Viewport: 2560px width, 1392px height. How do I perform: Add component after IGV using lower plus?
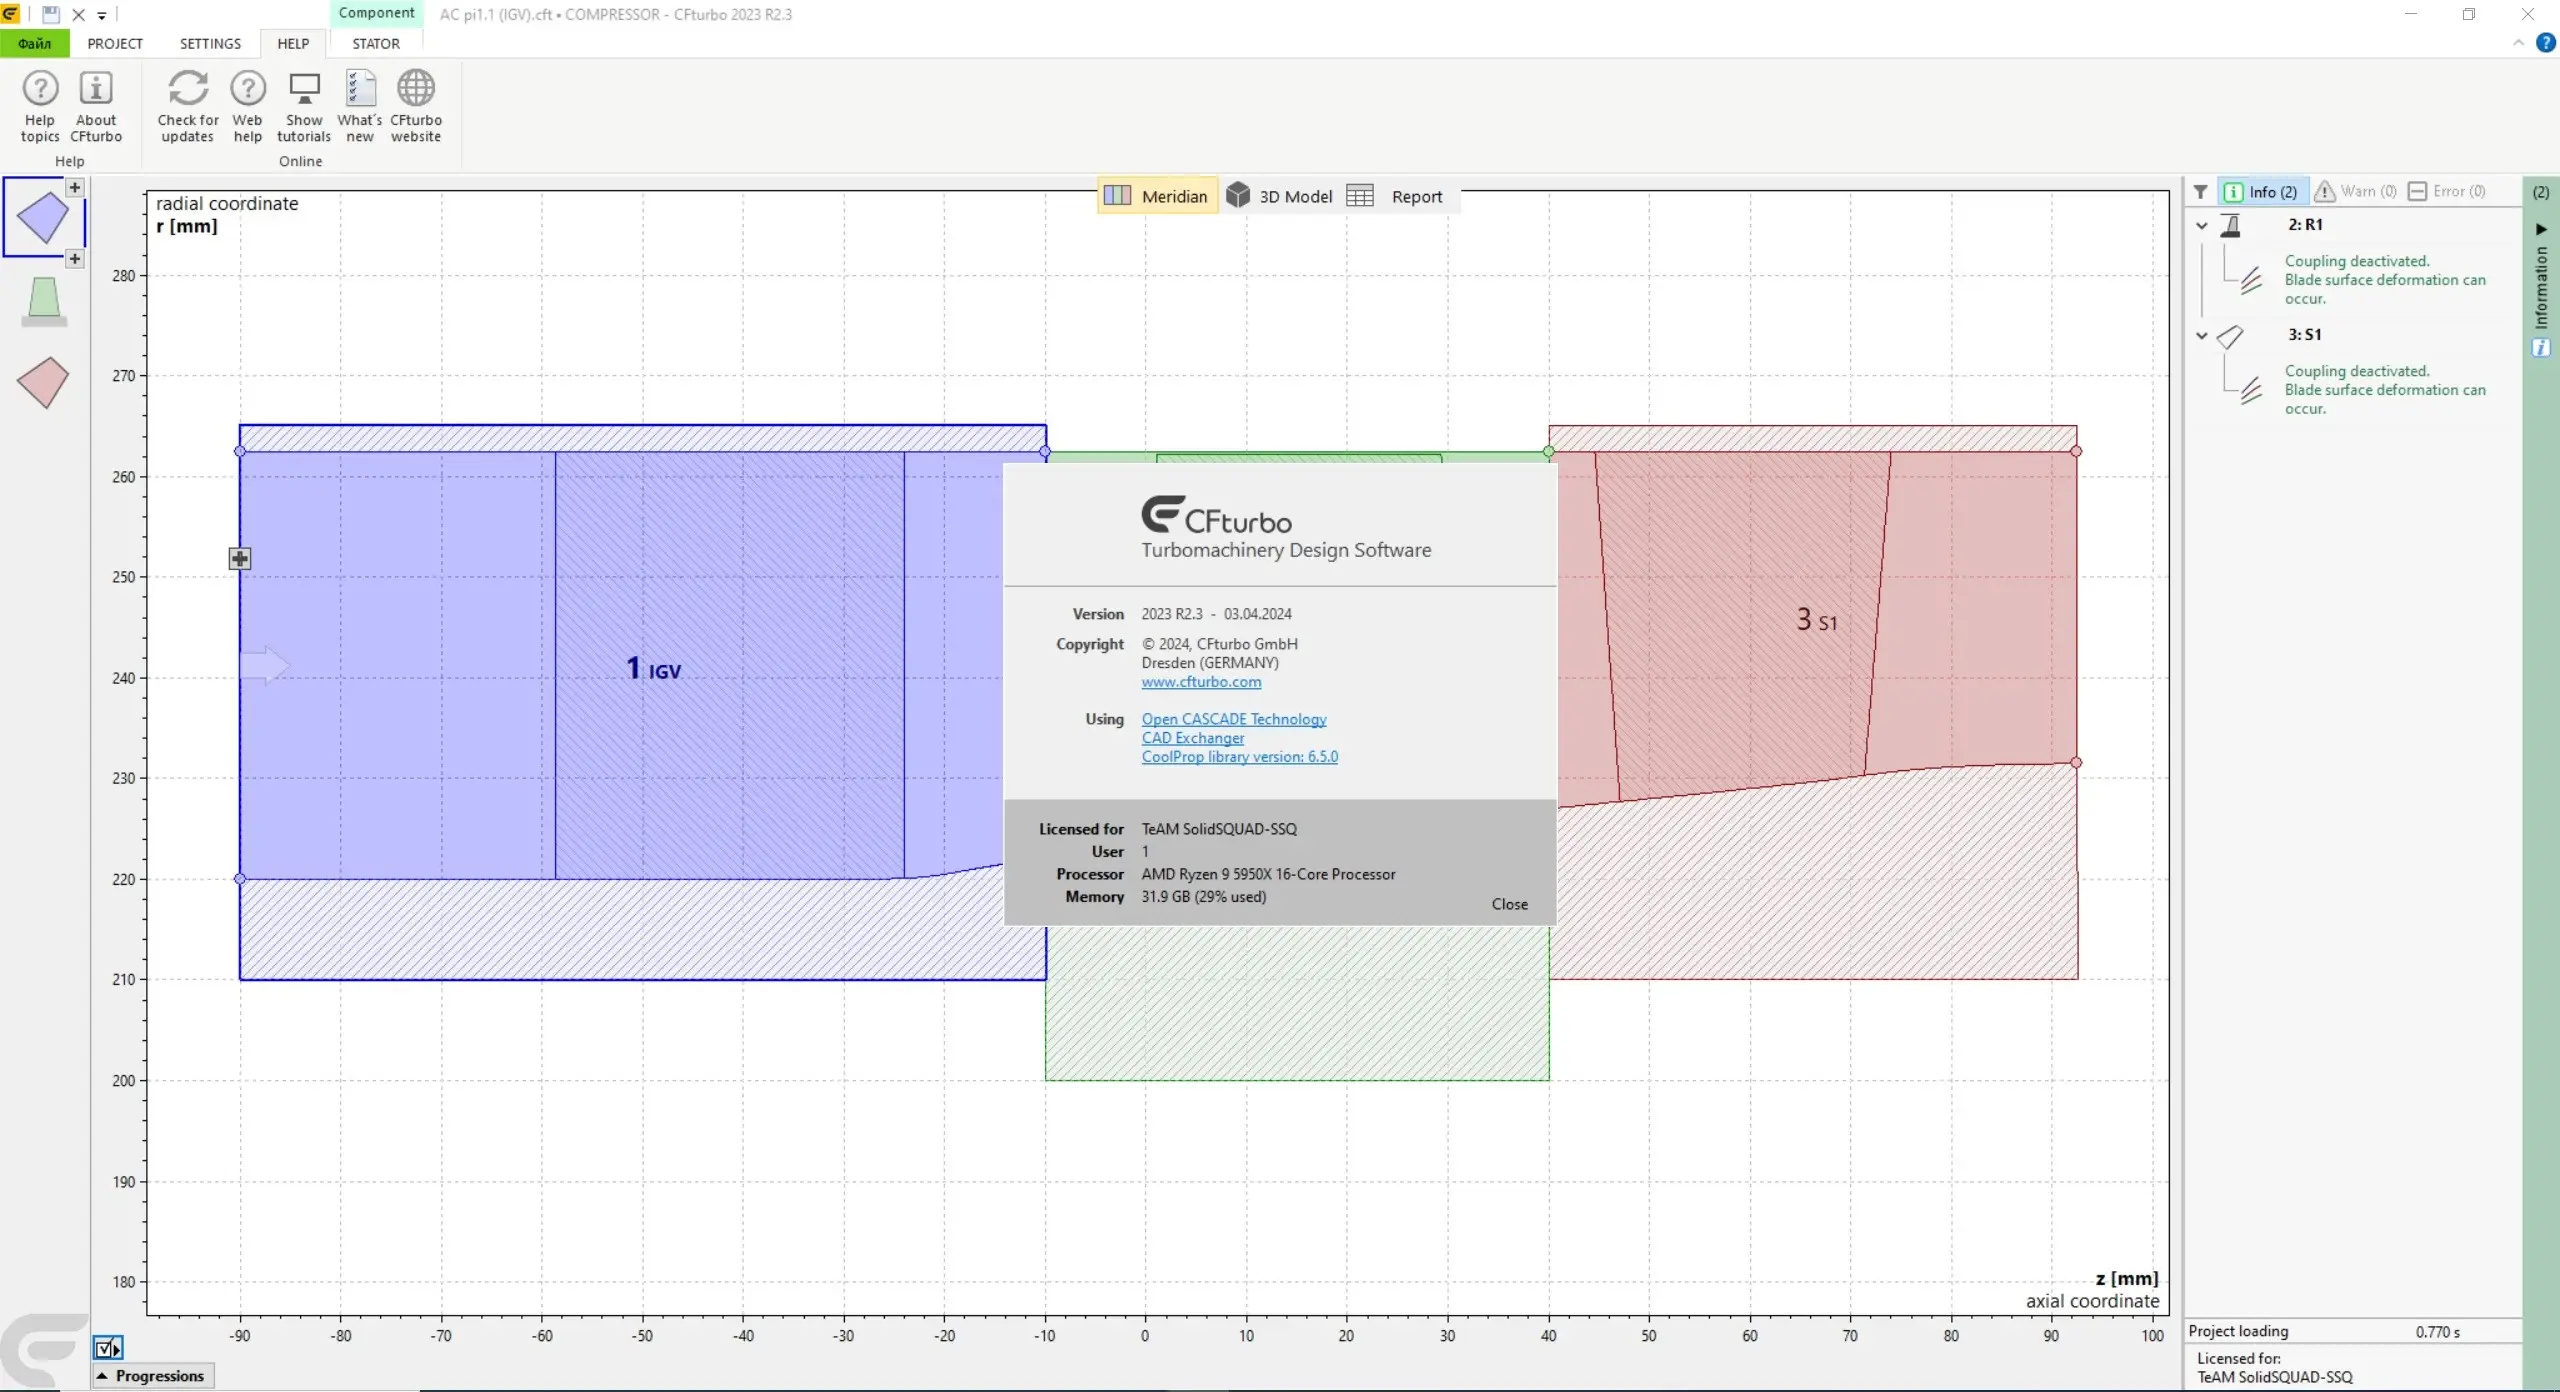74,259
